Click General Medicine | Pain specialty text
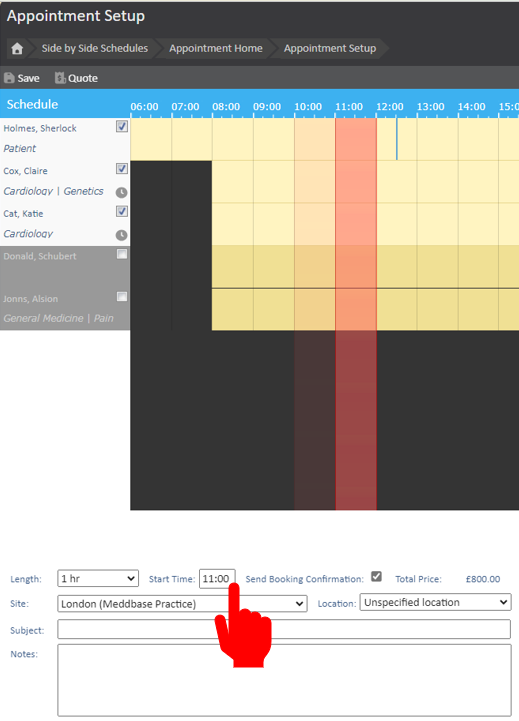Screen dimensions: 519x721 click(x=58, y=318)
